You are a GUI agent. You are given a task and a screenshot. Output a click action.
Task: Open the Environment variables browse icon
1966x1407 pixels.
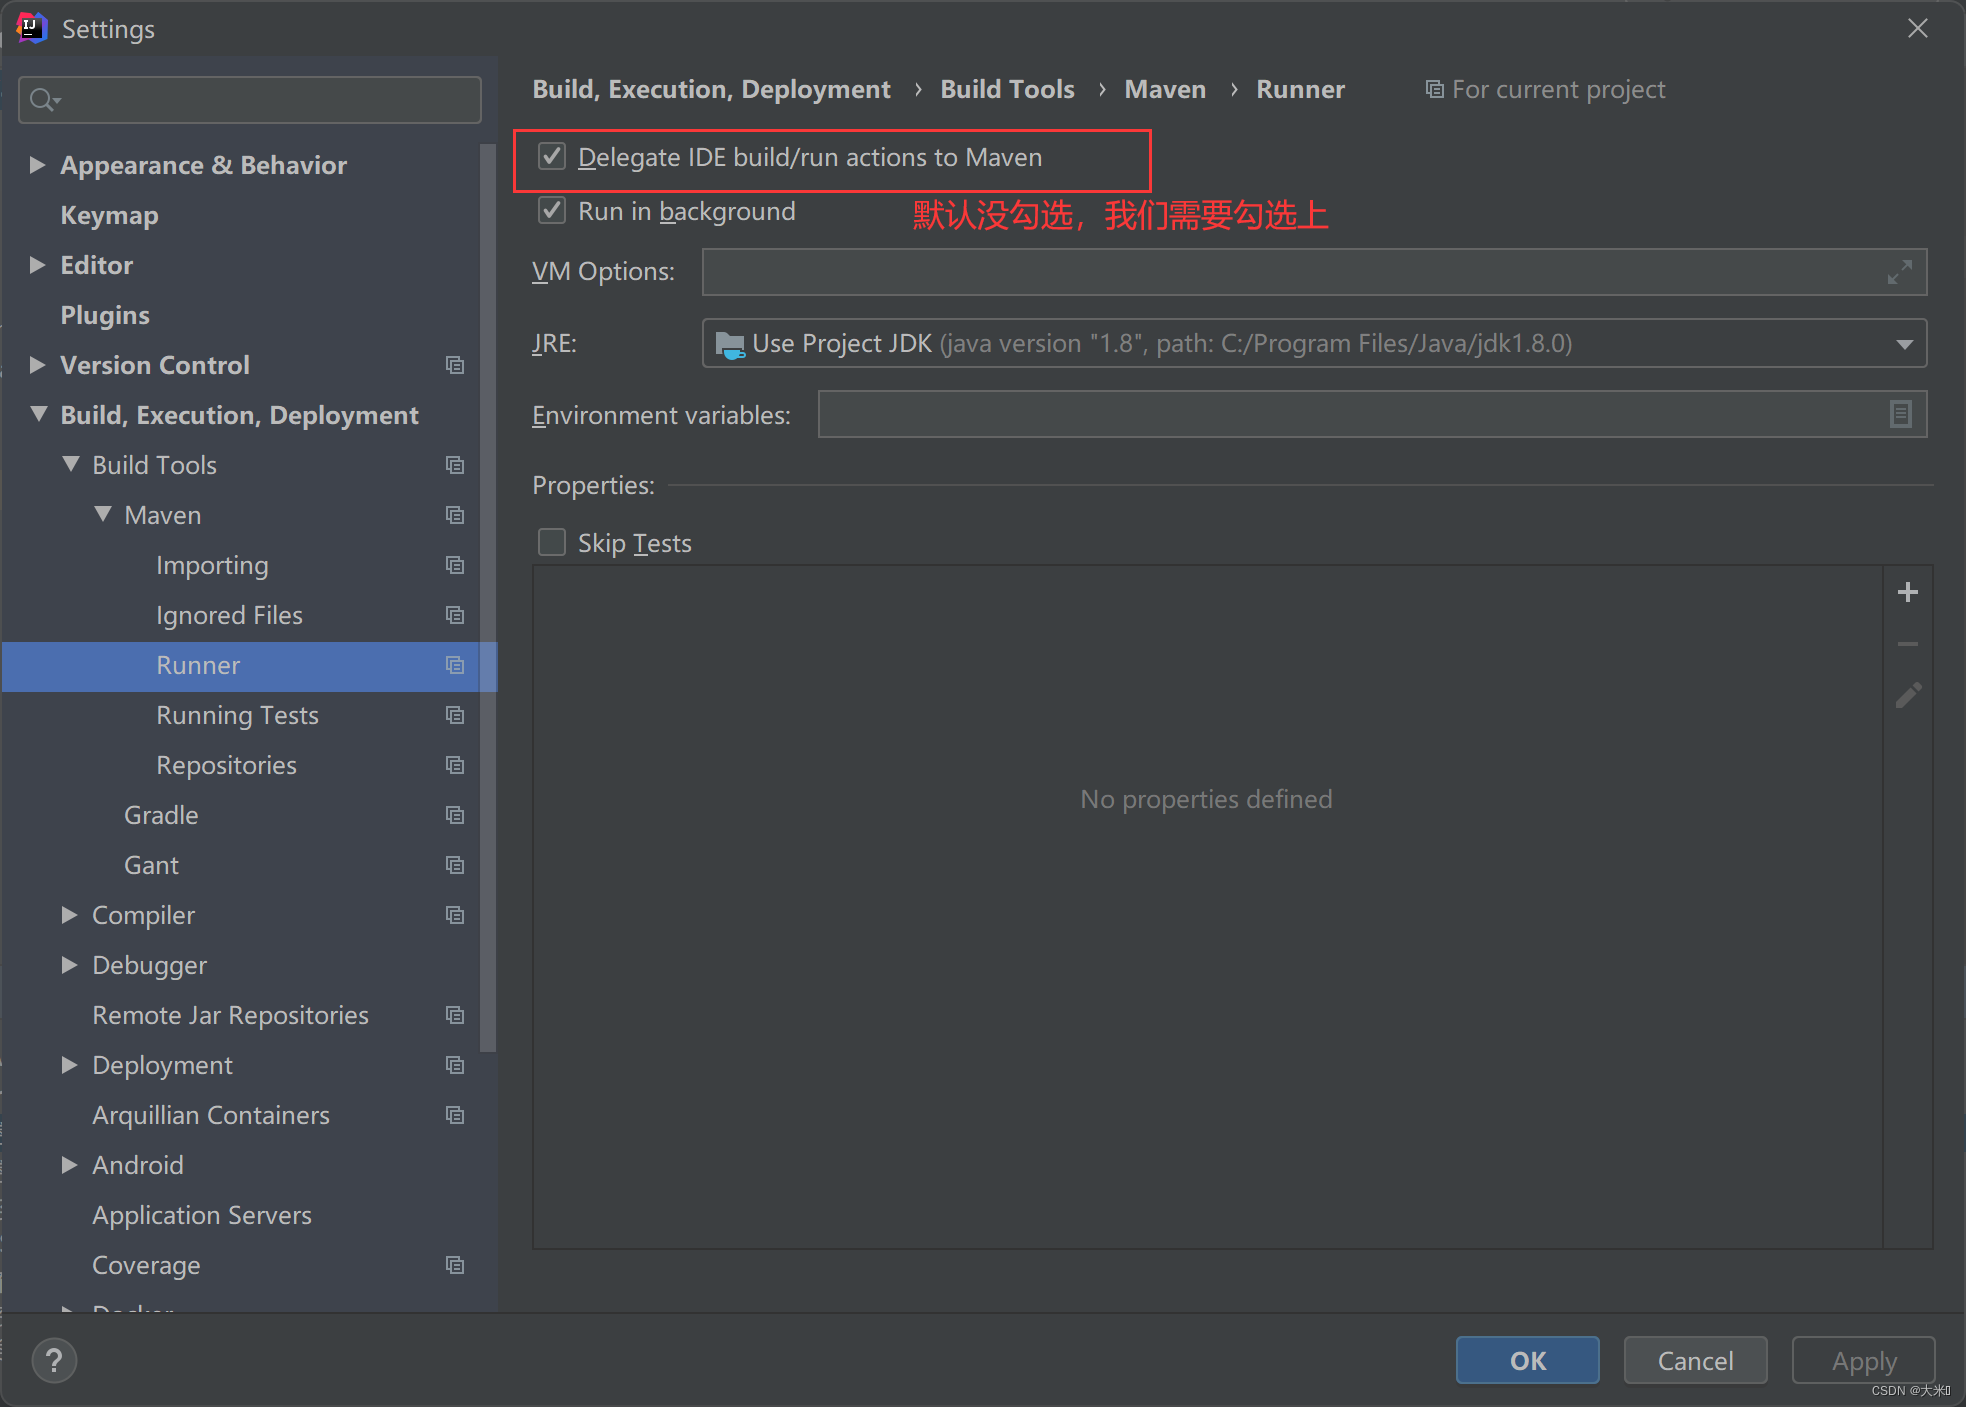pyautogui.click(x=1899, y=414)
